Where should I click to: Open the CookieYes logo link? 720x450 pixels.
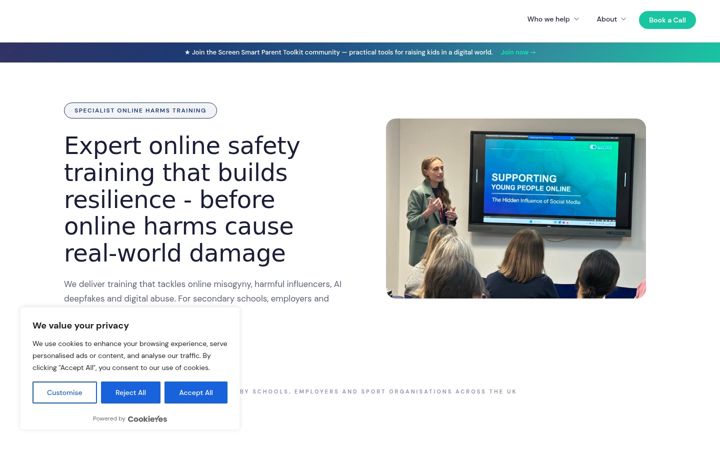(147, 419)
